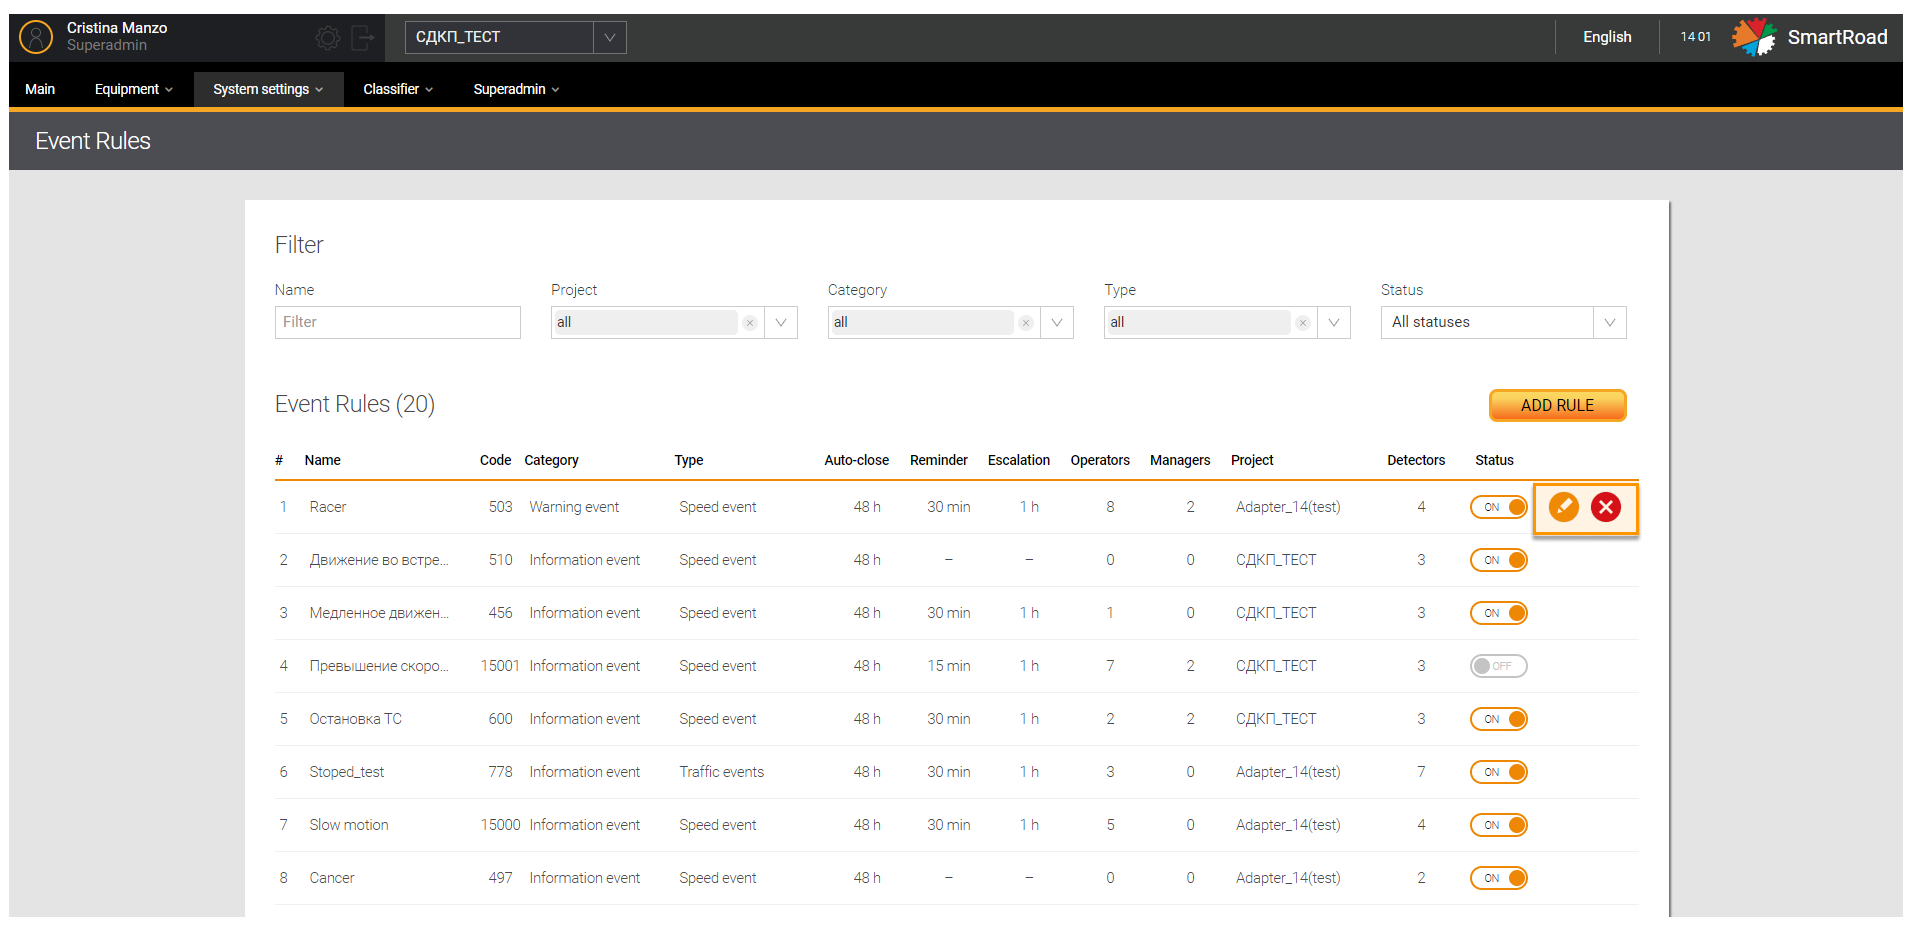This screenshot has width=1911, height=932.
Task: Open the СДКП_ТЕСТ project selector dropdown
Action: [515, 37]
